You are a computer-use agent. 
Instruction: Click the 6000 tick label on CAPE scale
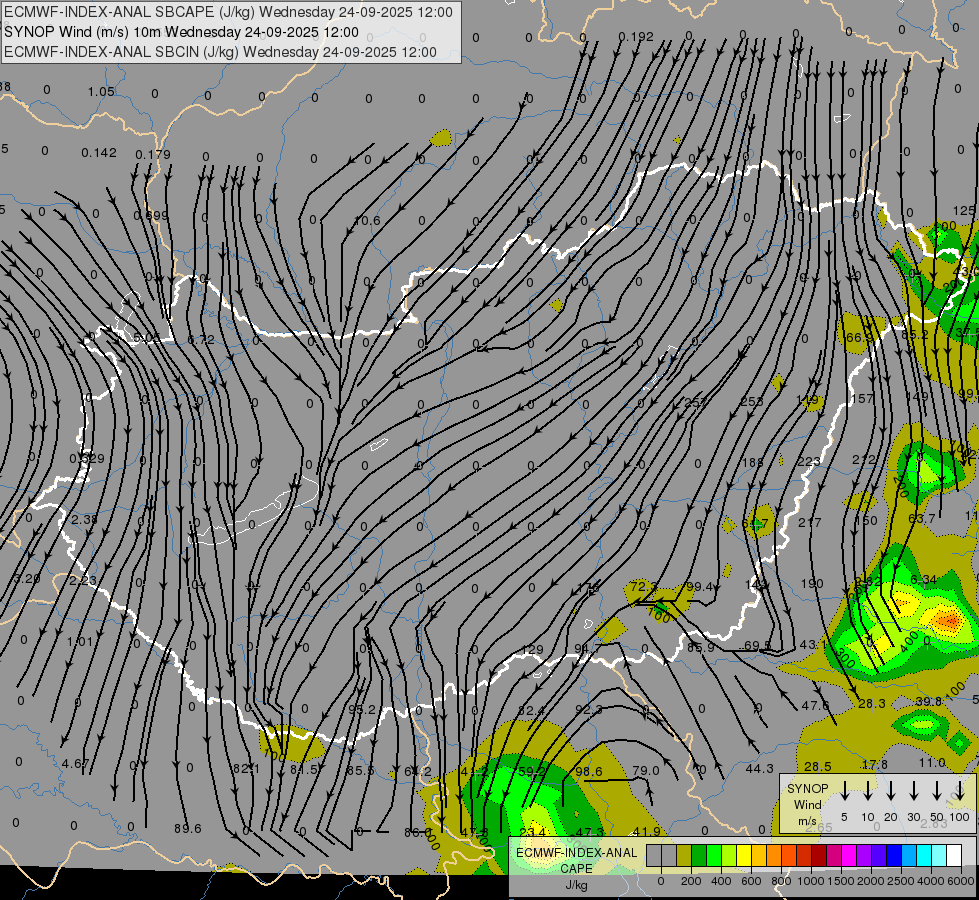click(961, 881)
